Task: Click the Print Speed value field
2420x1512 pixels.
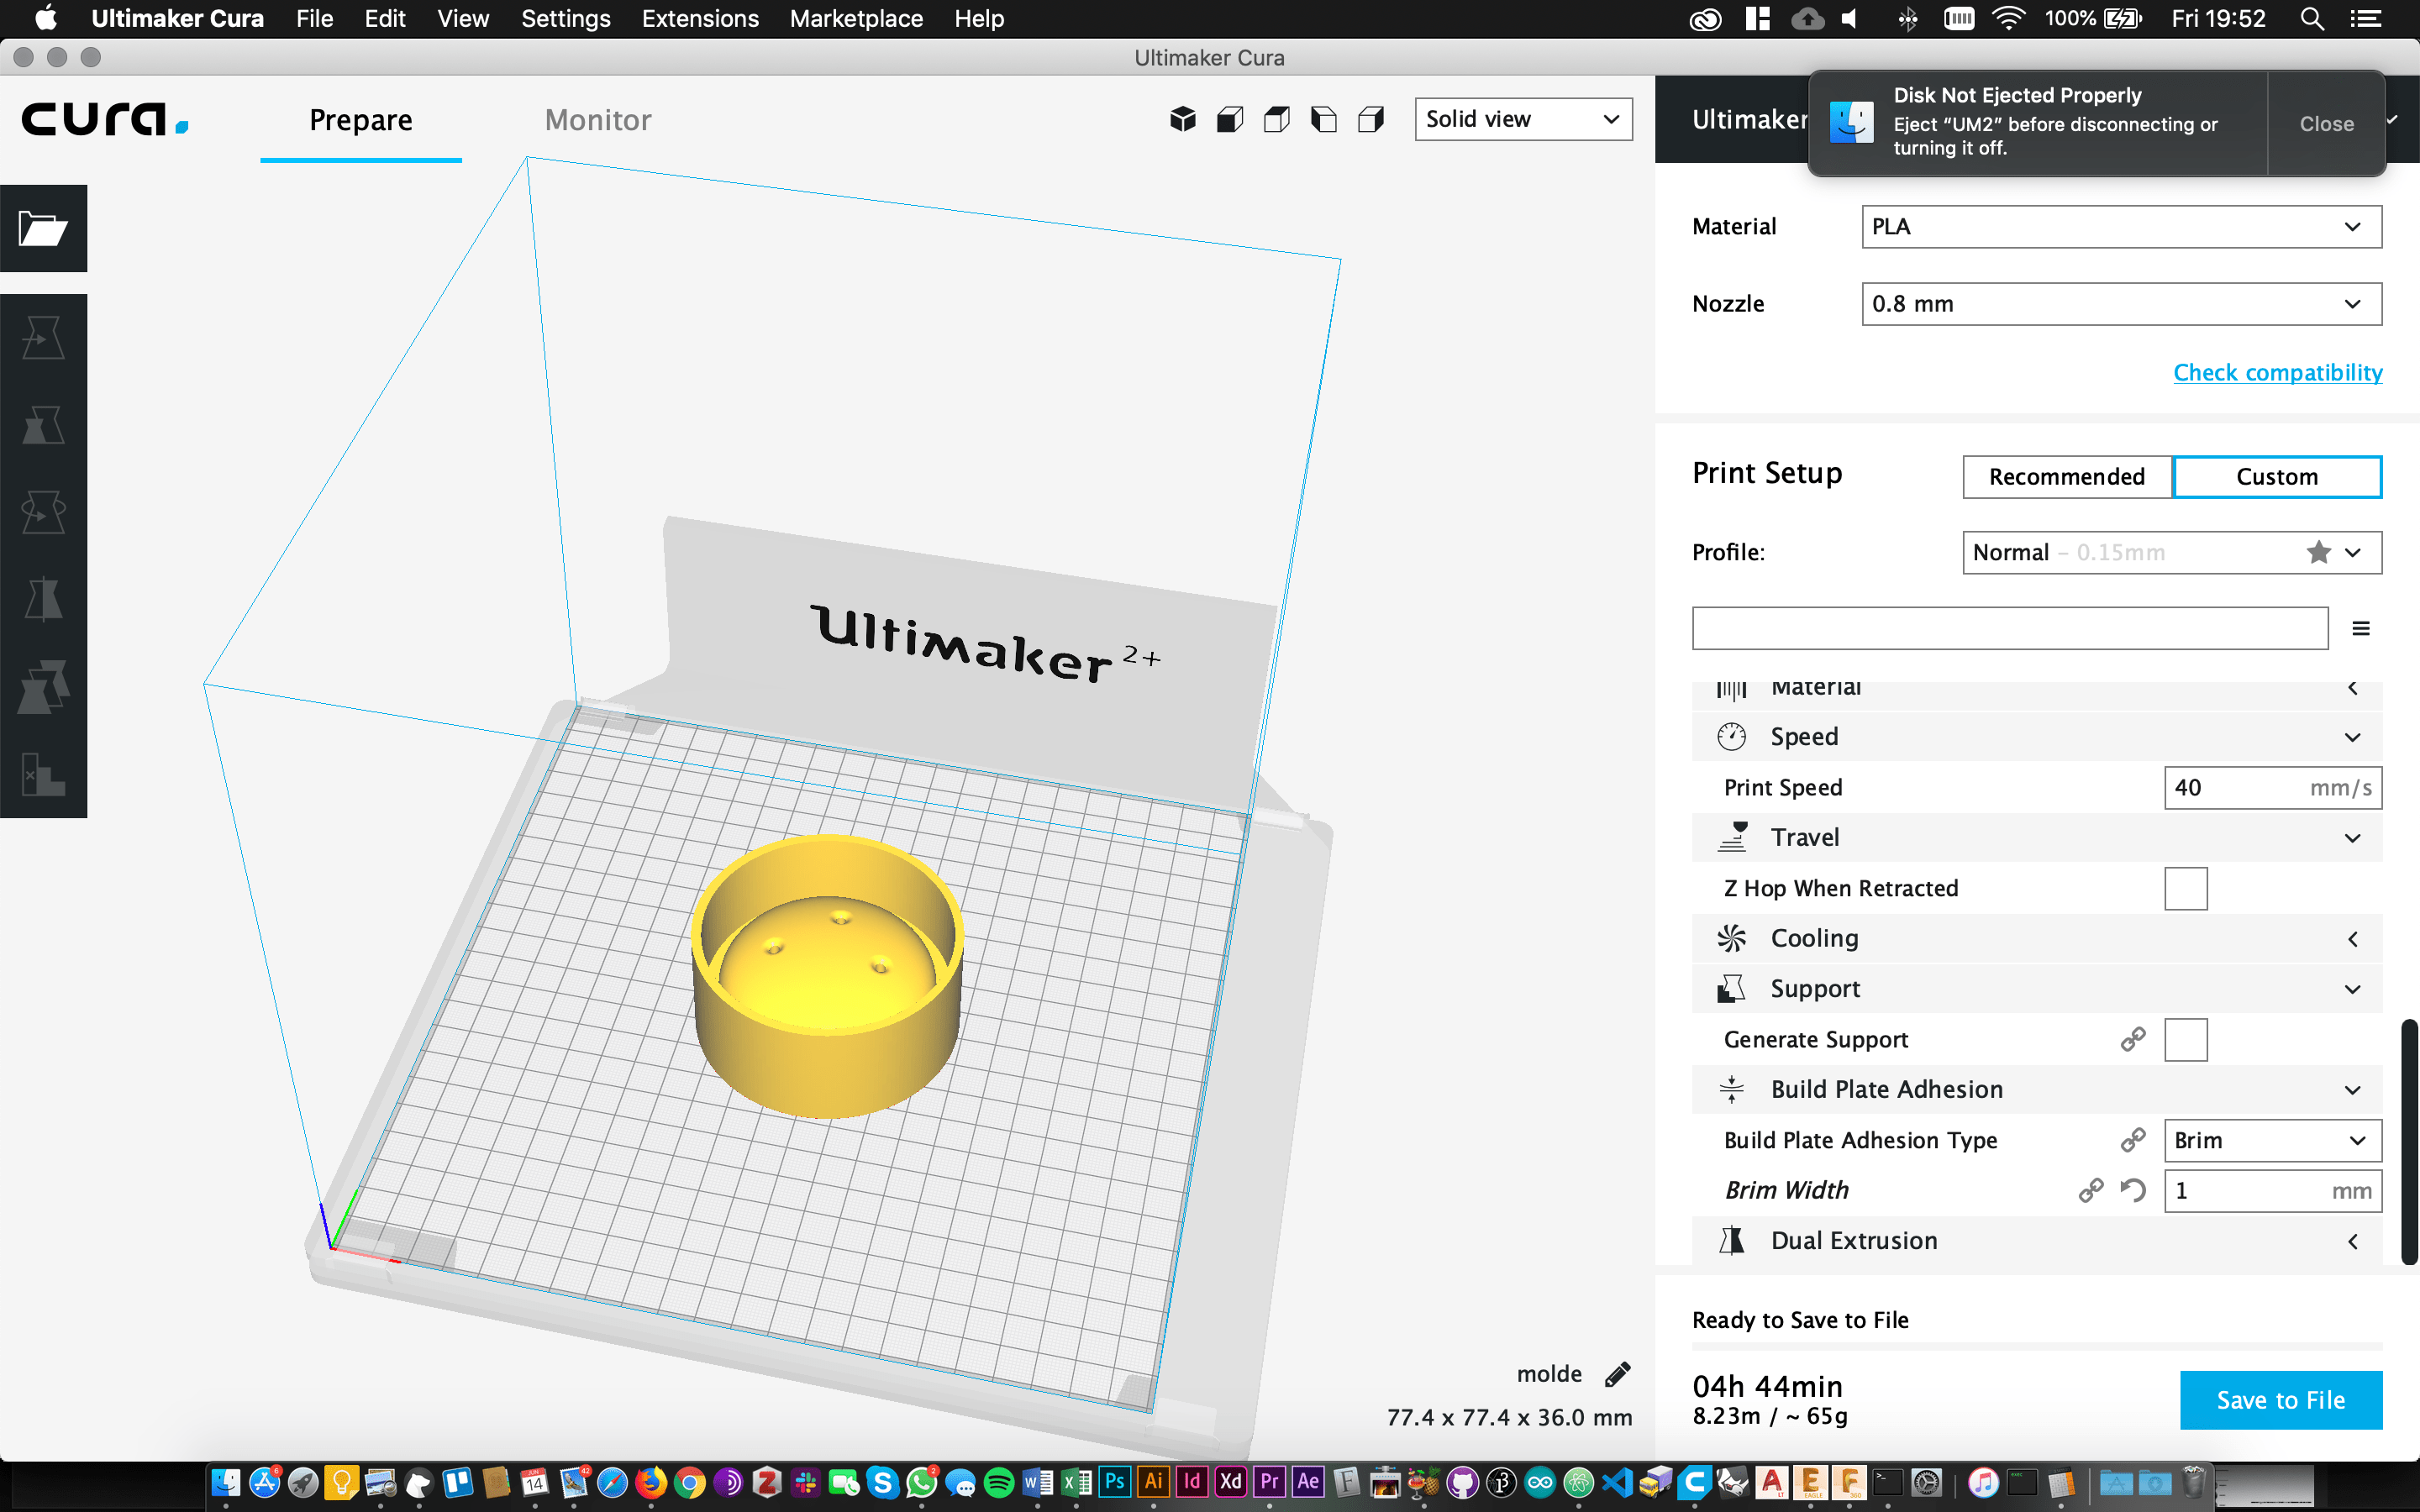Action: 2273,787
